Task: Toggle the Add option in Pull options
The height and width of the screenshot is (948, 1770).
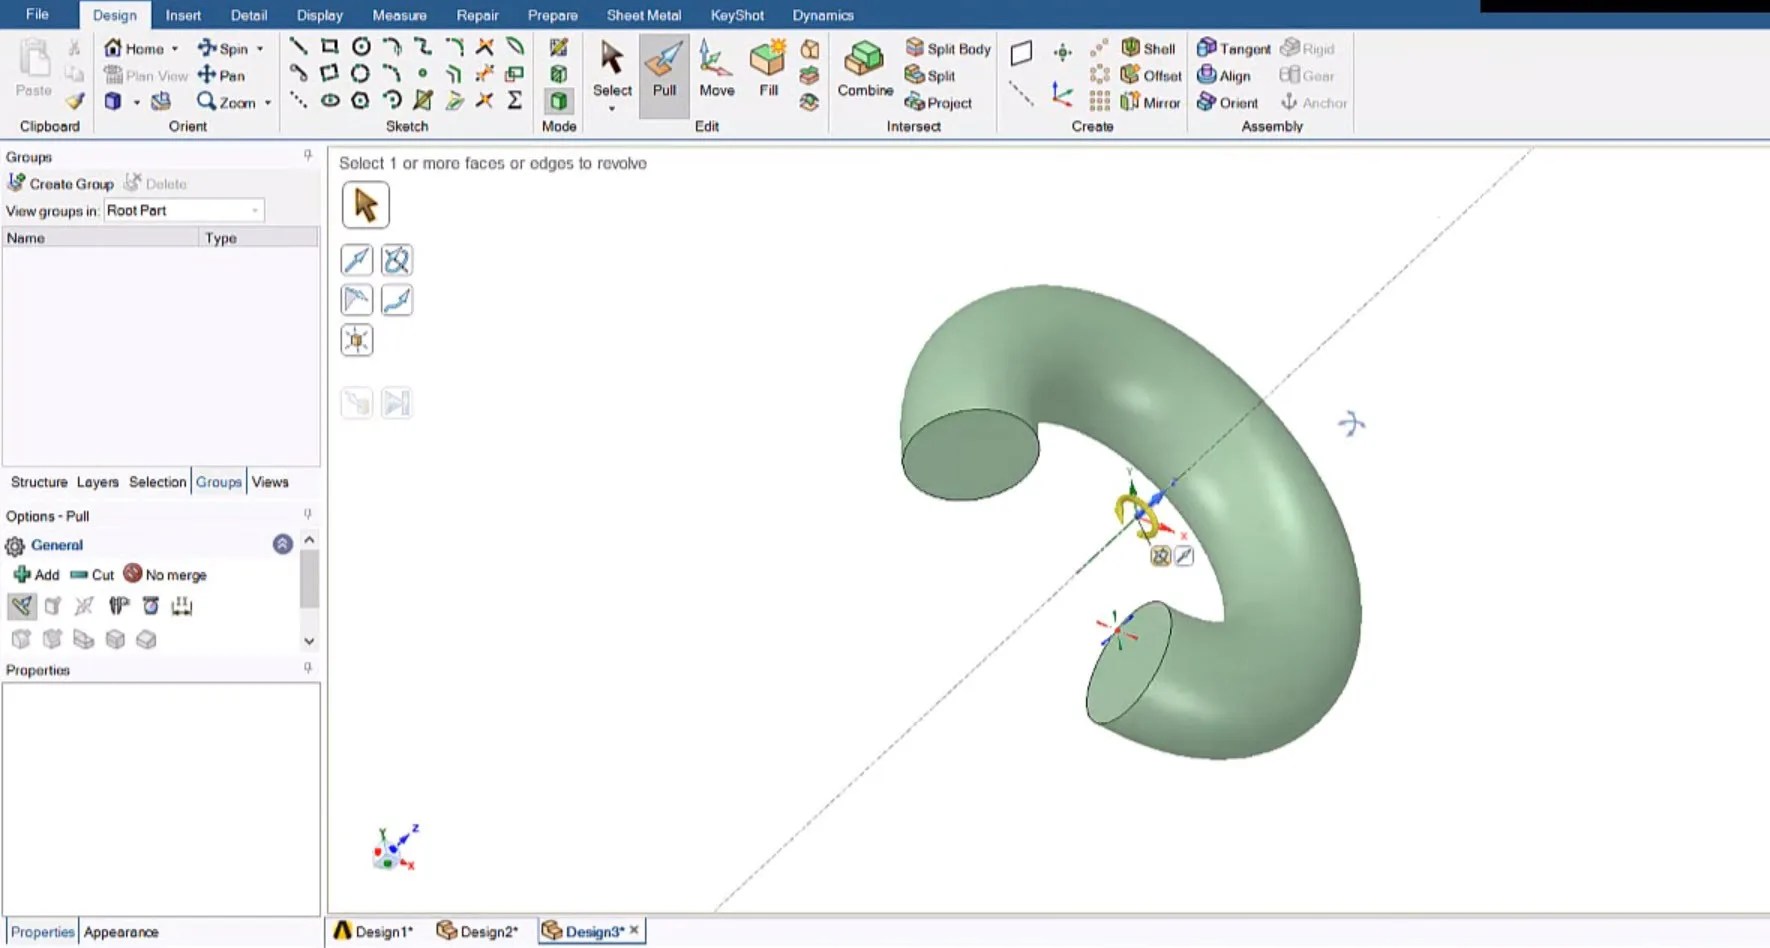Action: [36, 574]
